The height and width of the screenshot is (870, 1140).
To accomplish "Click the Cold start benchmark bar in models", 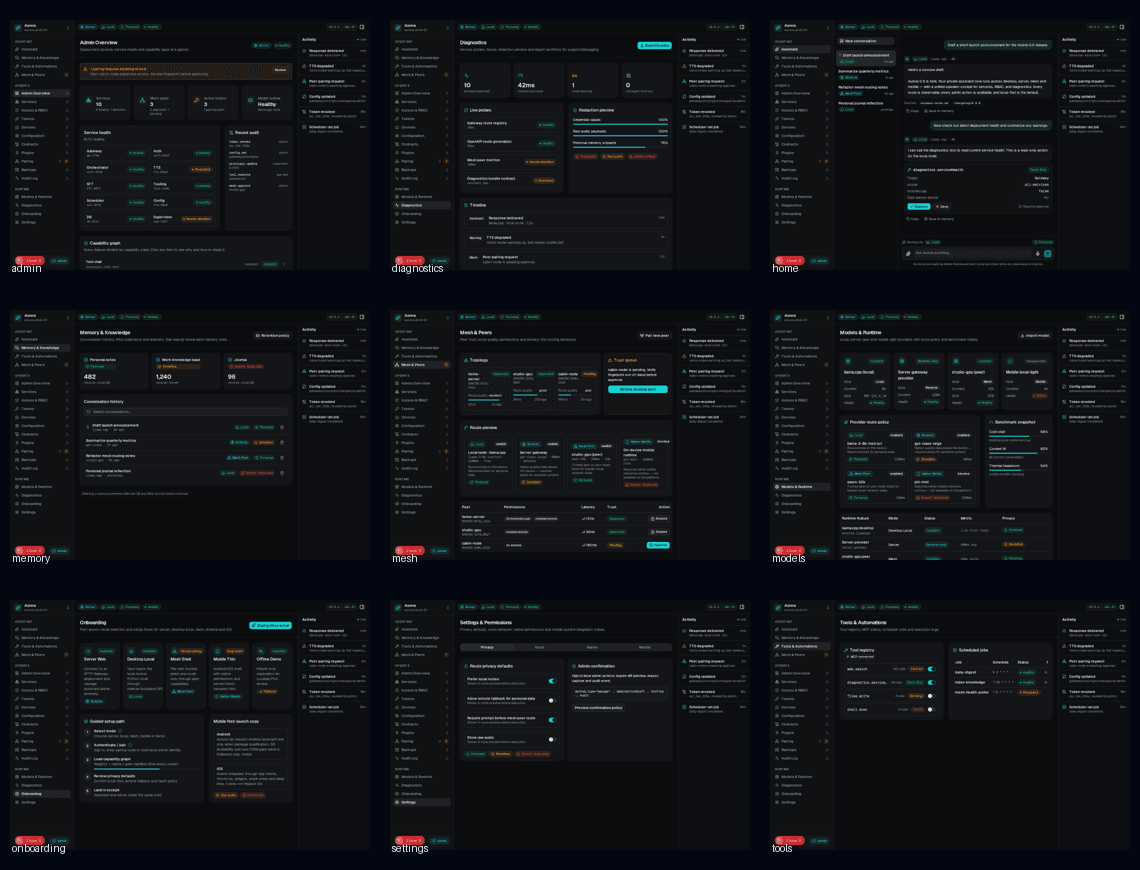I will coord(1018,437).
